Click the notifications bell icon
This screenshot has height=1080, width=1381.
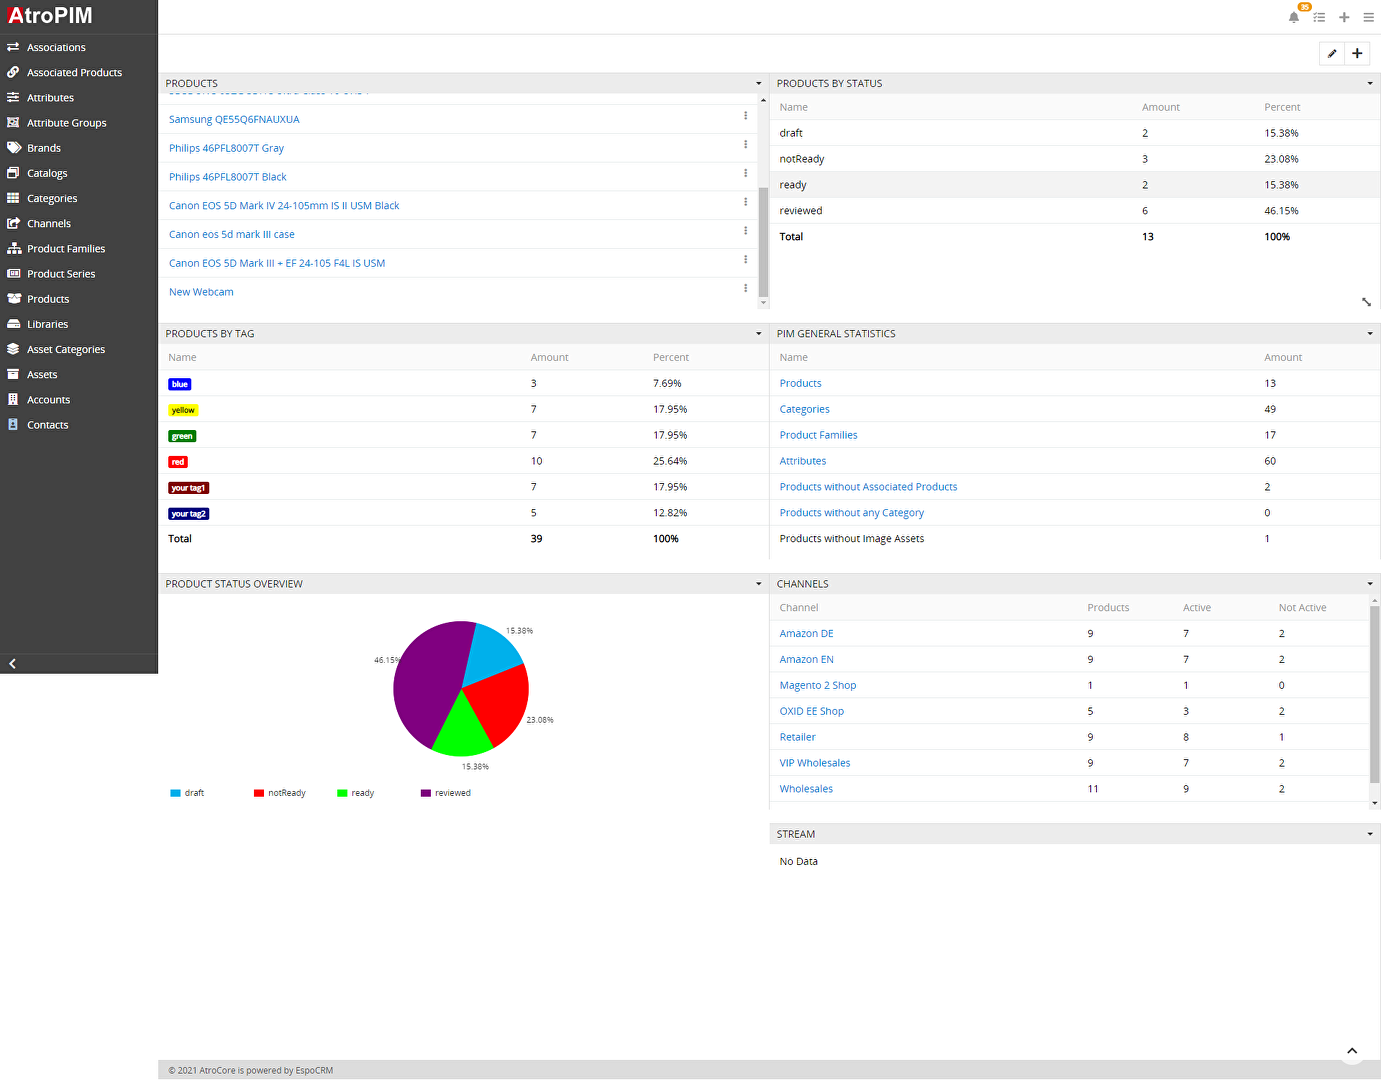pyautogui.click(x=1293, y=17)
